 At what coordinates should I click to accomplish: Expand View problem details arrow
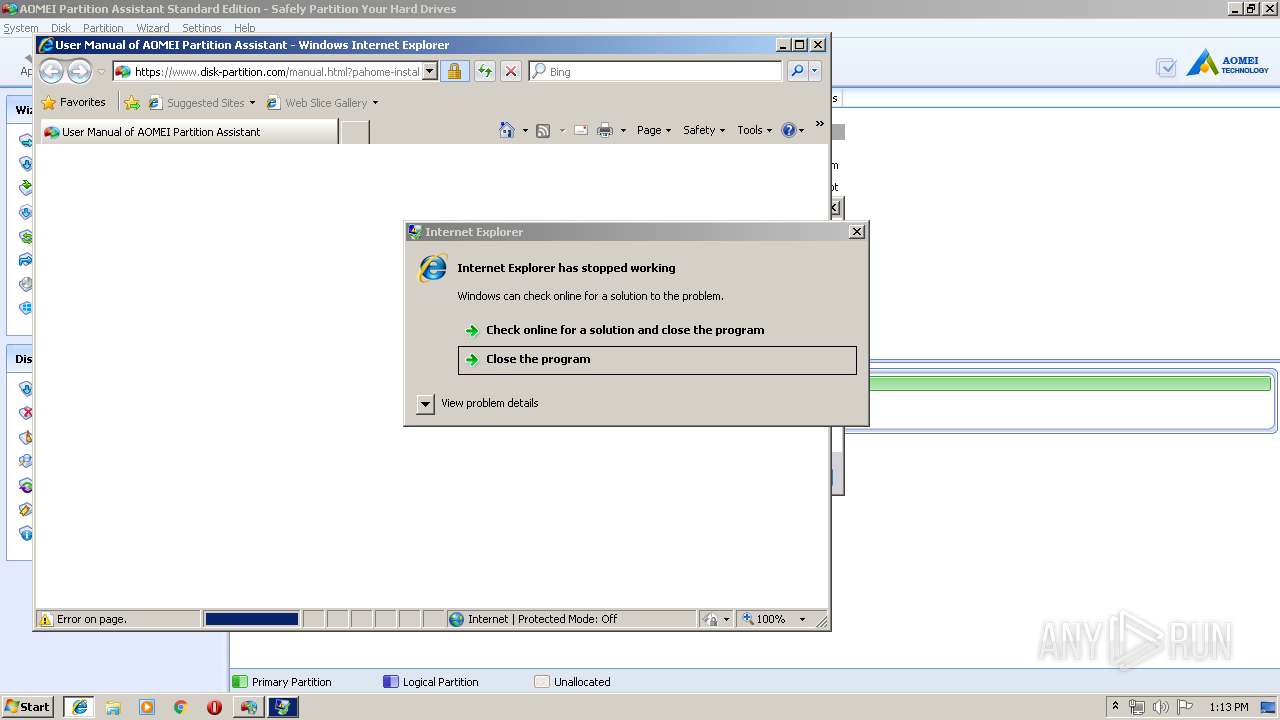point(425,403)
